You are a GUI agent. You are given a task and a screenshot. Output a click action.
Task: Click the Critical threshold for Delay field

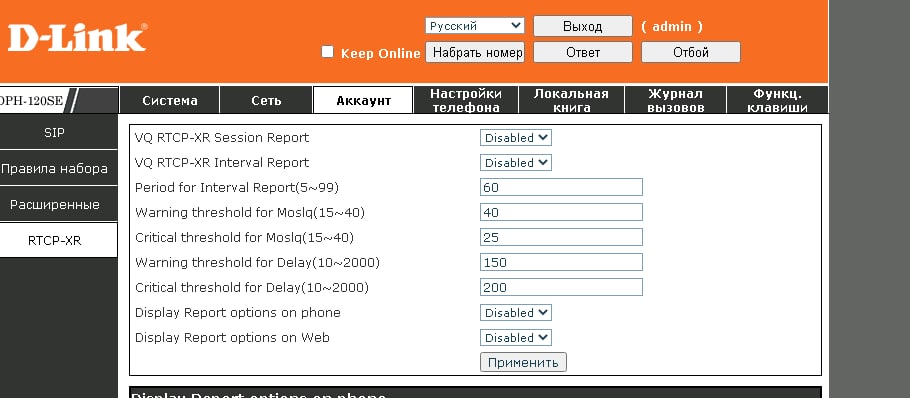[561, 287]
